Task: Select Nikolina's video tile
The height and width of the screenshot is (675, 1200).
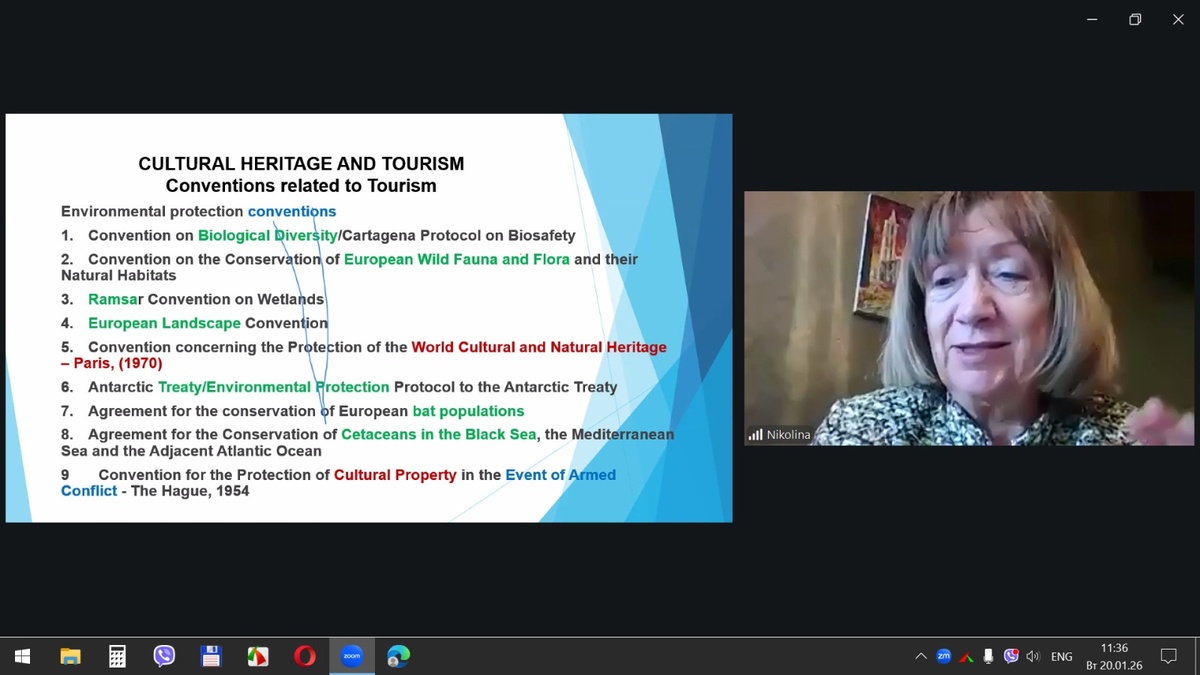Action: [969, 318]
